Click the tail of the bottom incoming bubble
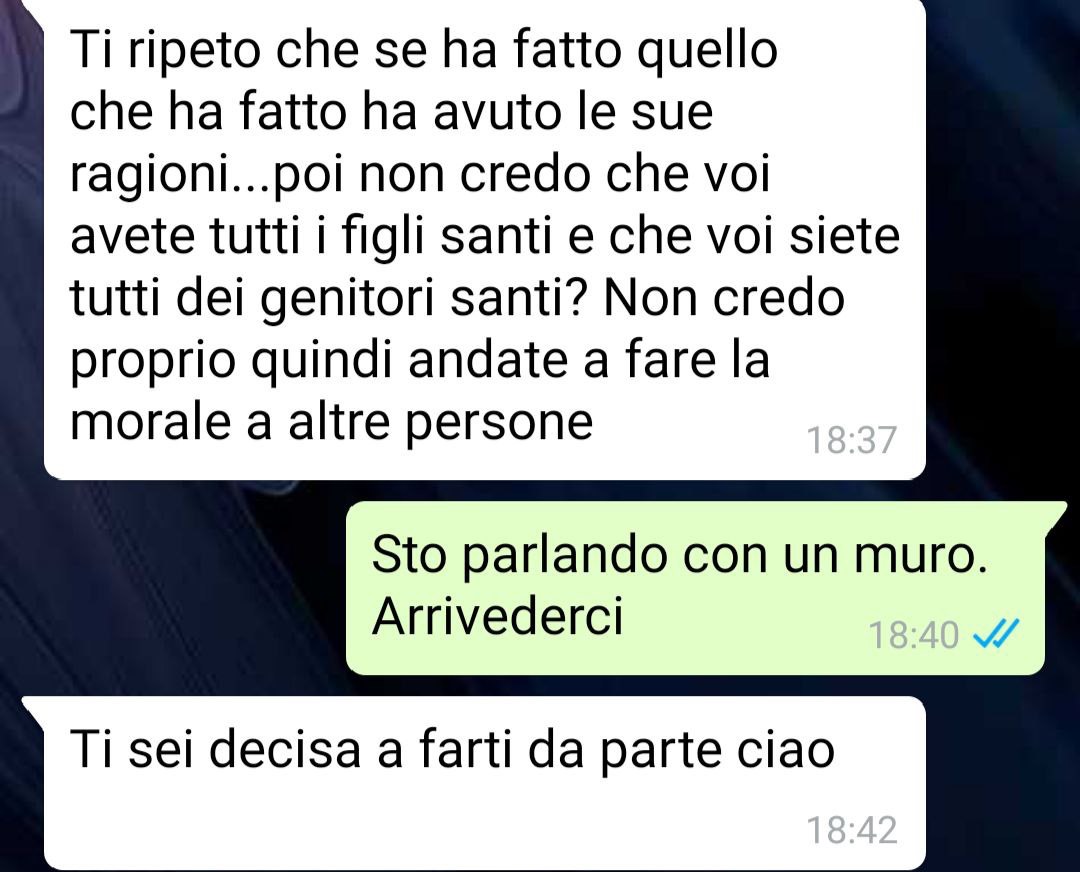Image resolution: width=1080 pixels, height=872 pixels. [34, 709]
